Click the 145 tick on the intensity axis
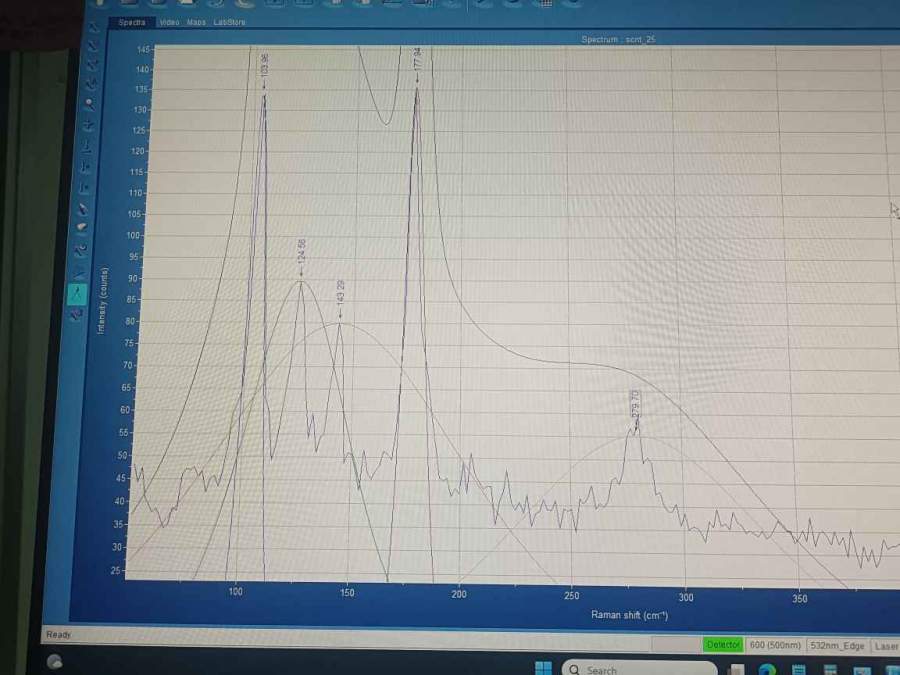 [x=143, y=49]
